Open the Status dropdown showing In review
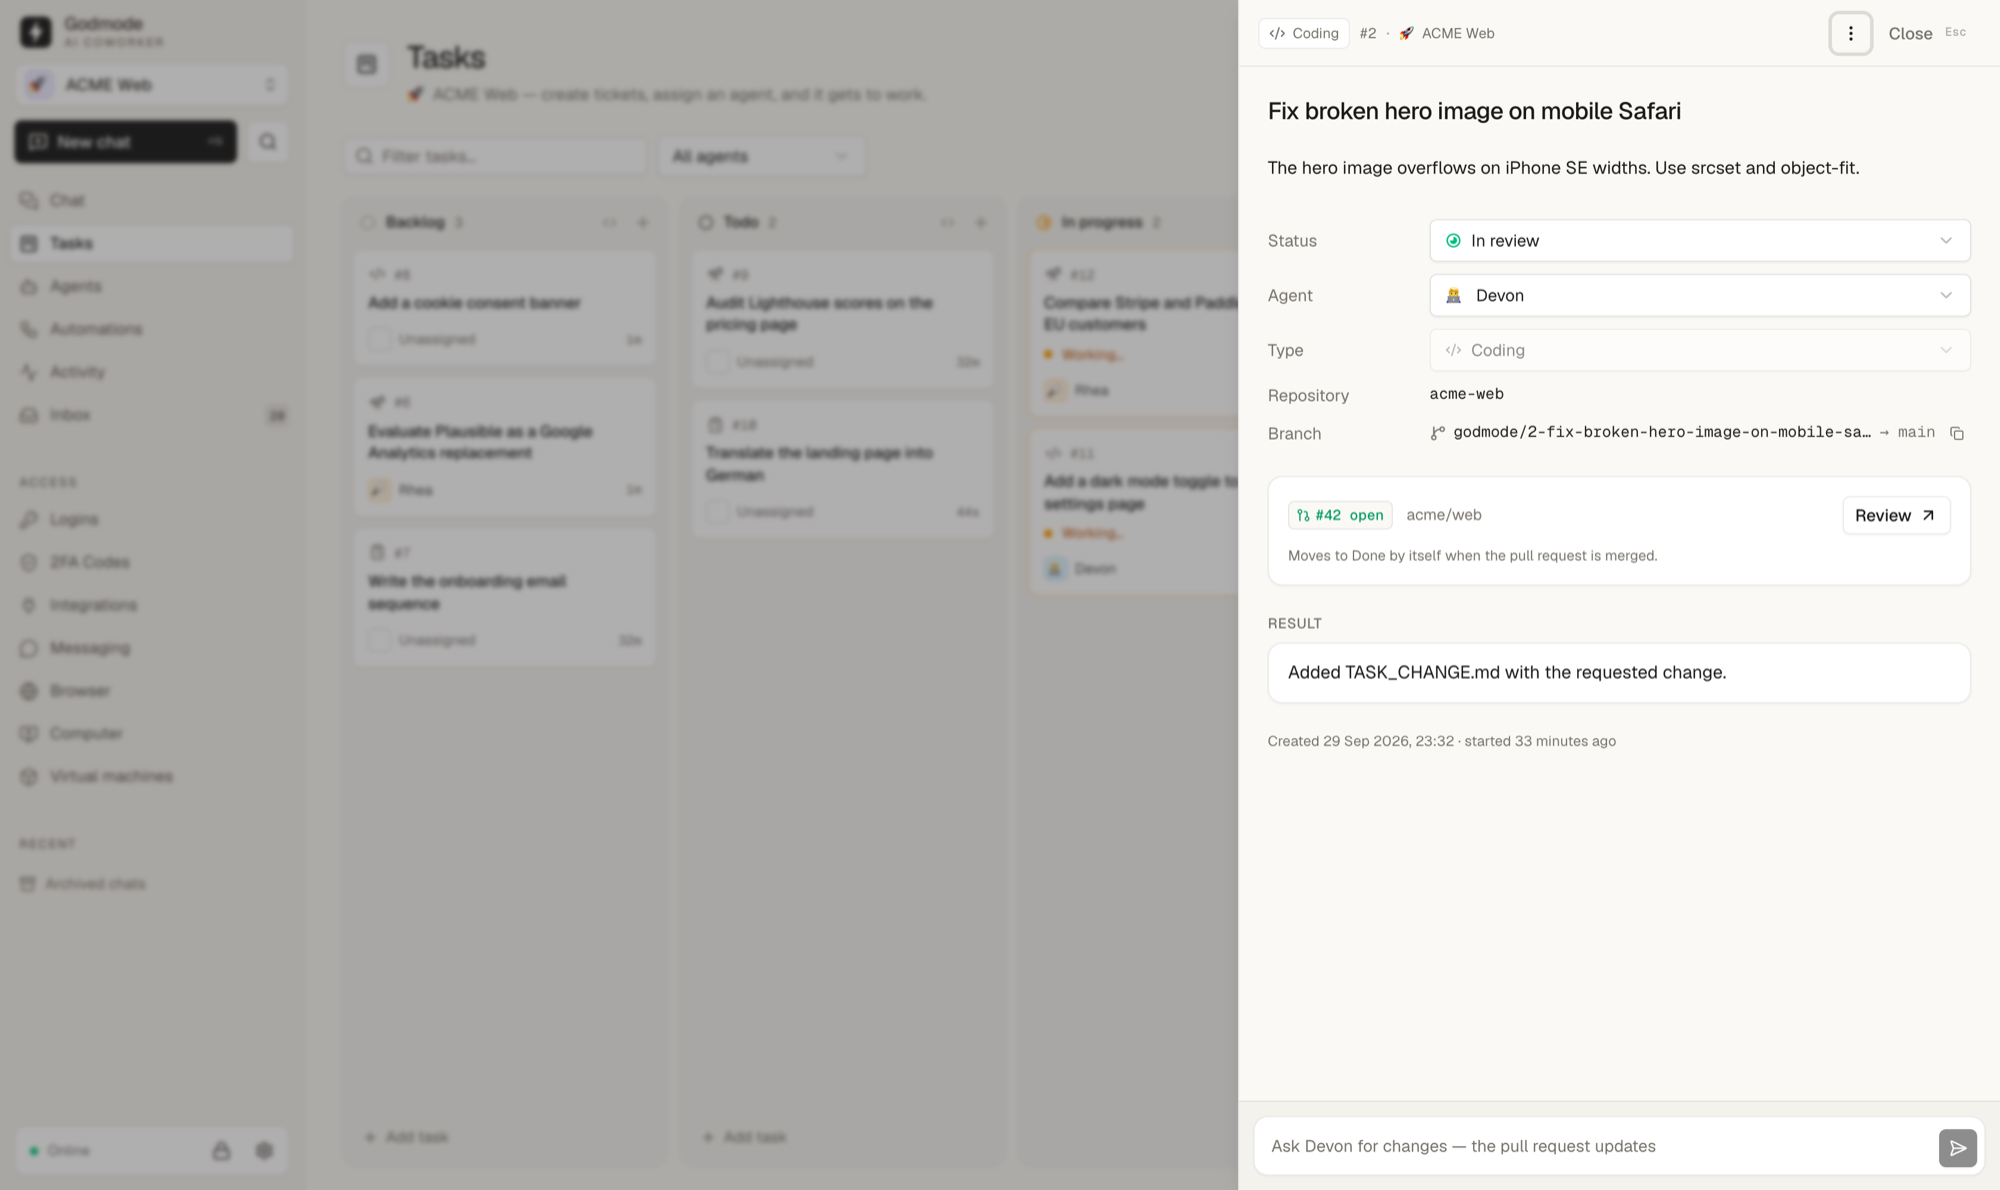2000x1190 pixels. 1699,240
